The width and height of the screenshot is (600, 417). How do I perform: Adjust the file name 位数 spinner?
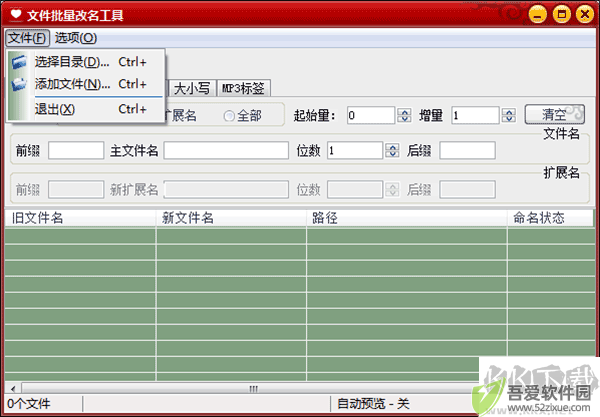pyautogui.click(x=392, y=150)
